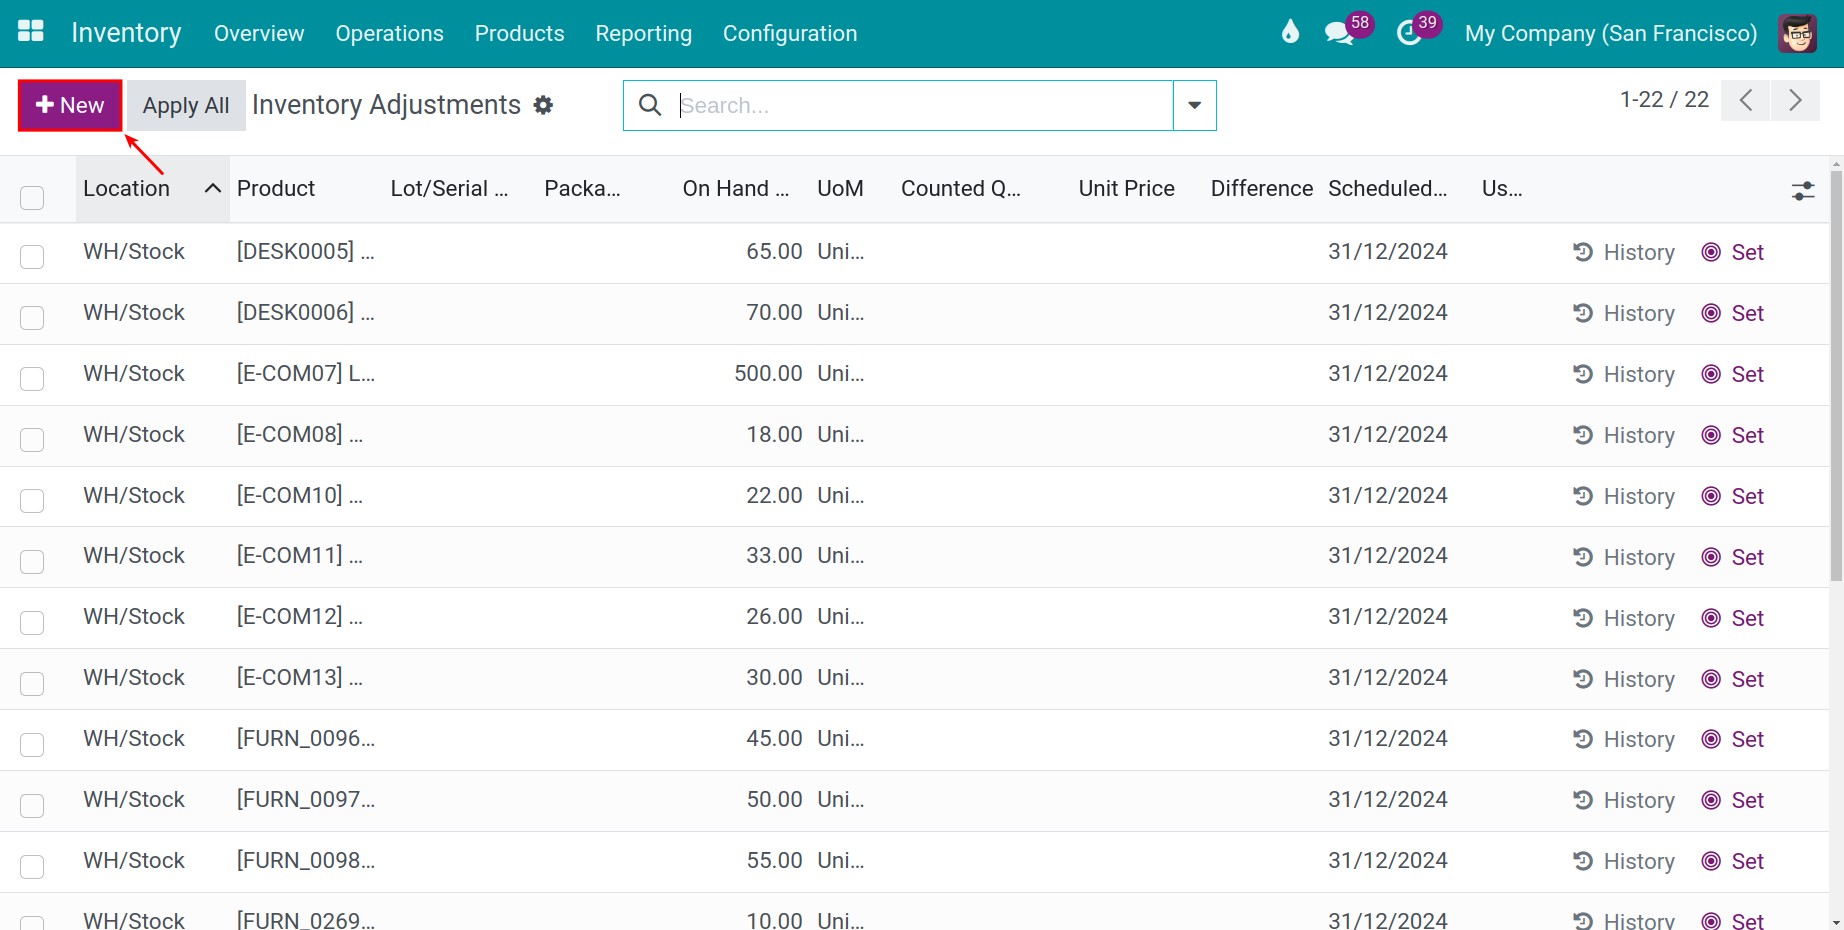Open company switcher My Company (San Francisco)
The width and height of the screenshot is (1844, 930).
point(1610,33)
